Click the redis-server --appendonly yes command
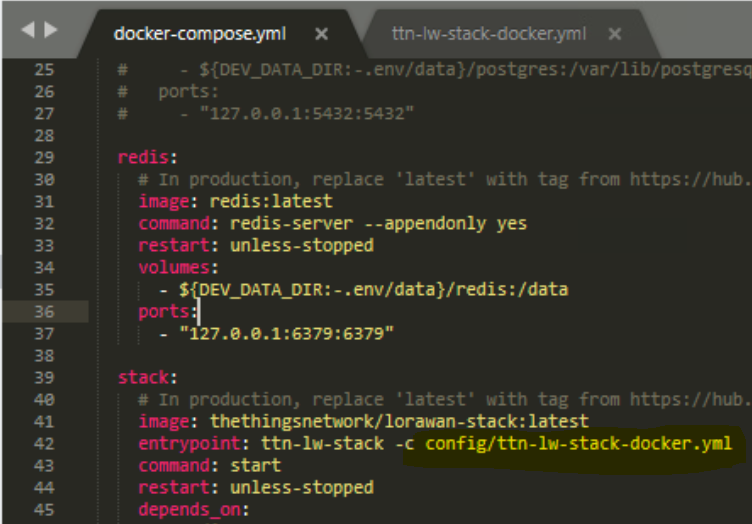 (378, 224)
